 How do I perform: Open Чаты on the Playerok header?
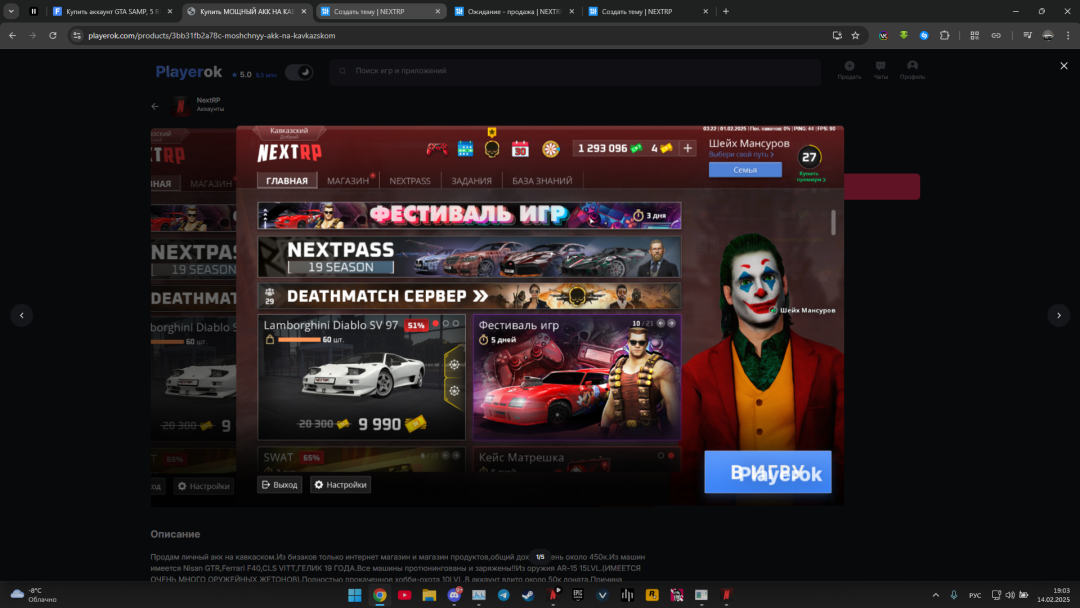pyautogui.click(x=880, y=70)
